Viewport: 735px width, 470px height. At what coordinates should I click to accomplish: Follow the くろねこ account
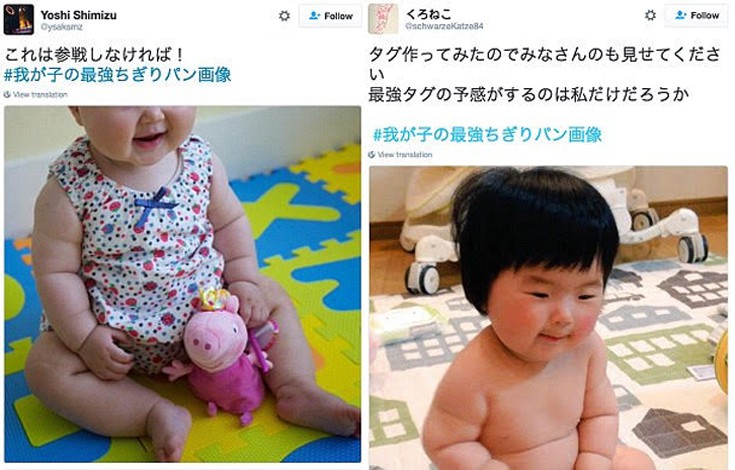coord(697,15)
